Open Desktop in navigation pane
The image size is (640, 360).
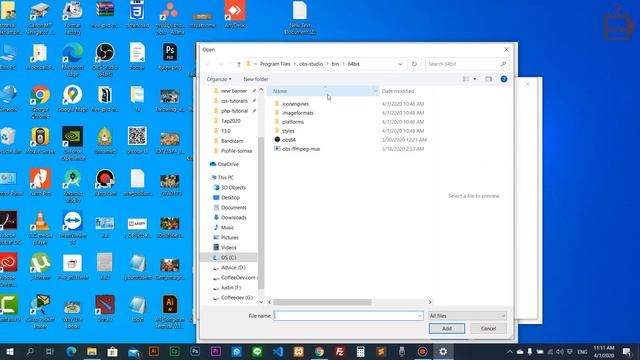230,198
